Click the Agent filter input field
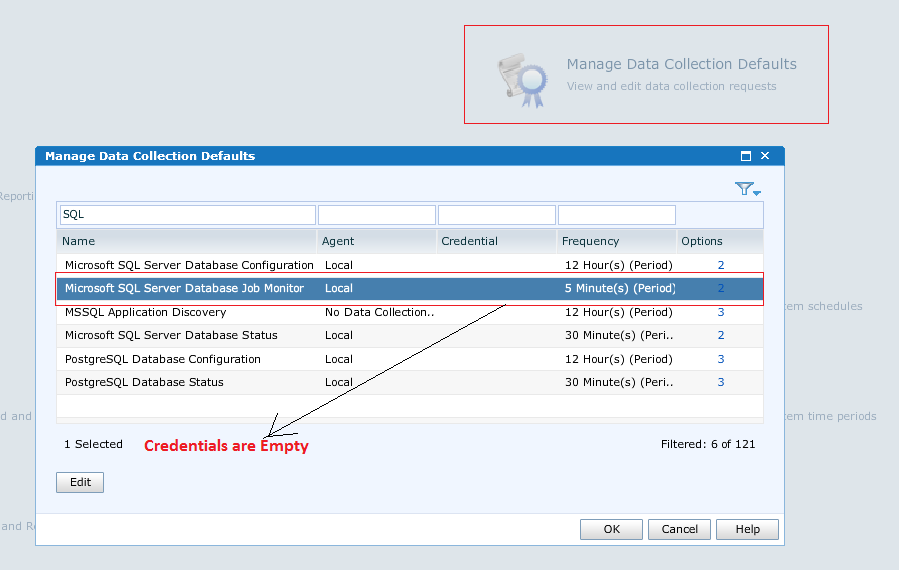899x570 pixels. (x=377, y=214)
